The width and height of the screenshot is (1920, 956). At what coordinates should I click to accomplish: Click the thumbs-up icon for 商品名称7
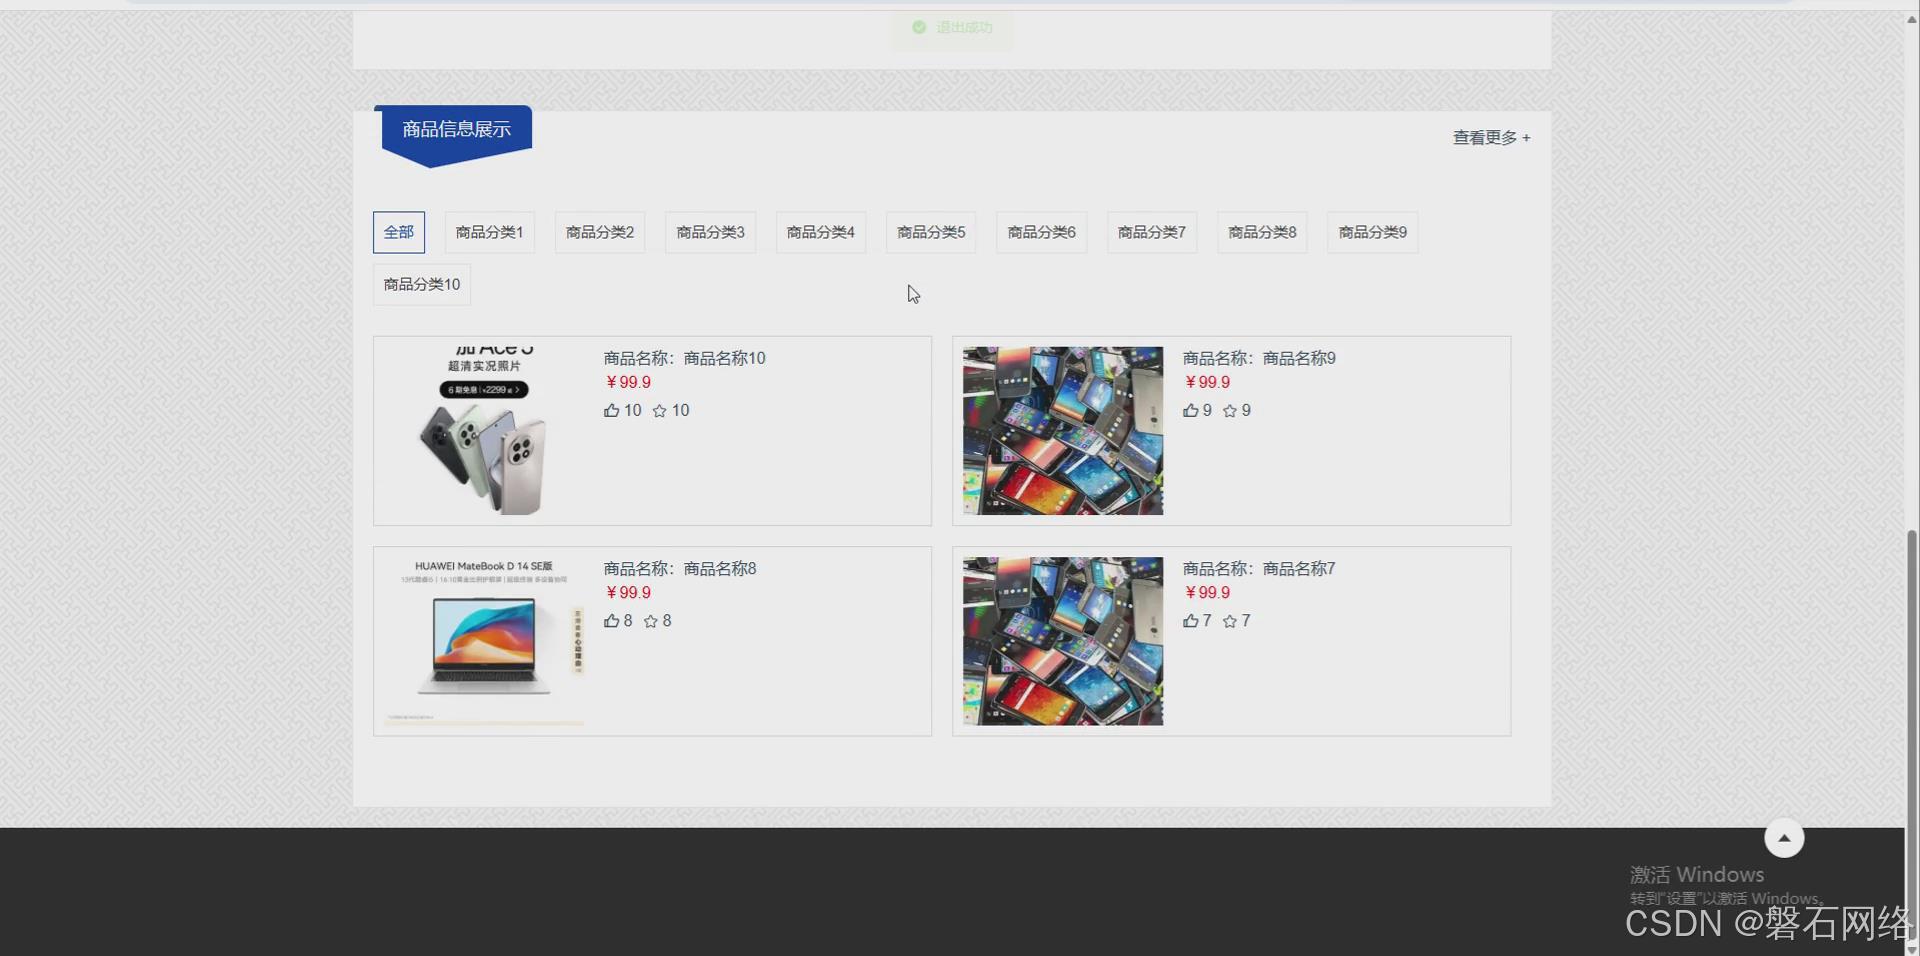1190,621
